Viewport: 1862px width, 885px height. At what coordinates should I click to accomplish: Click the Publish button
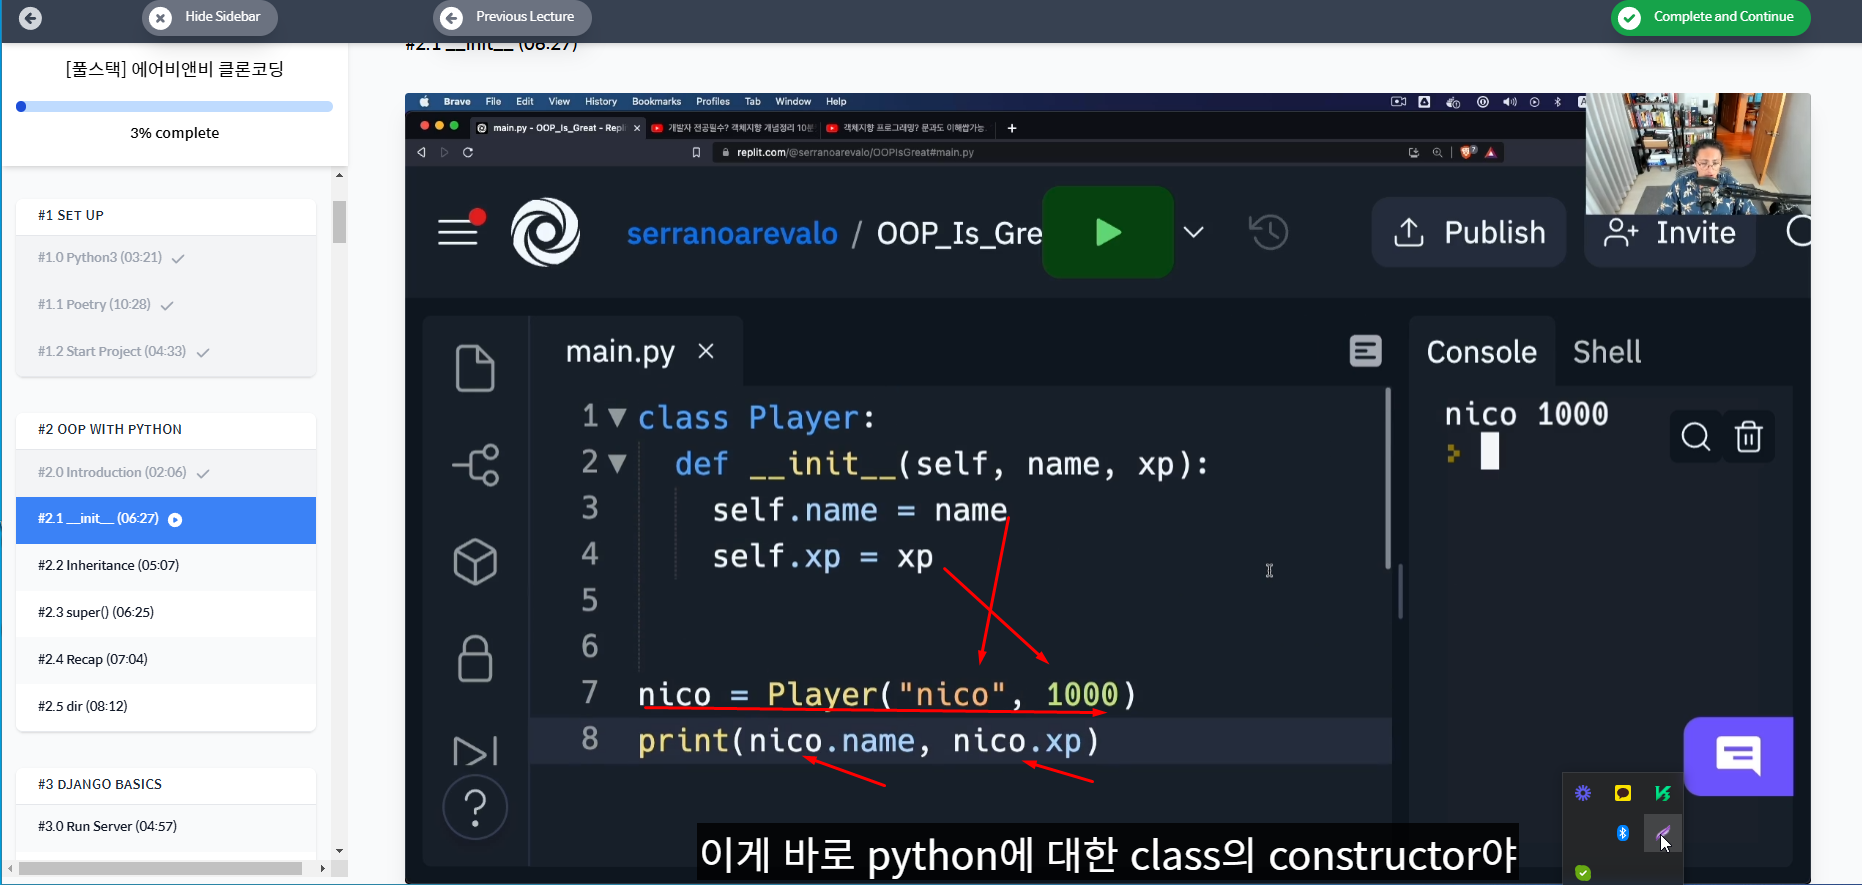point(1469,232)
